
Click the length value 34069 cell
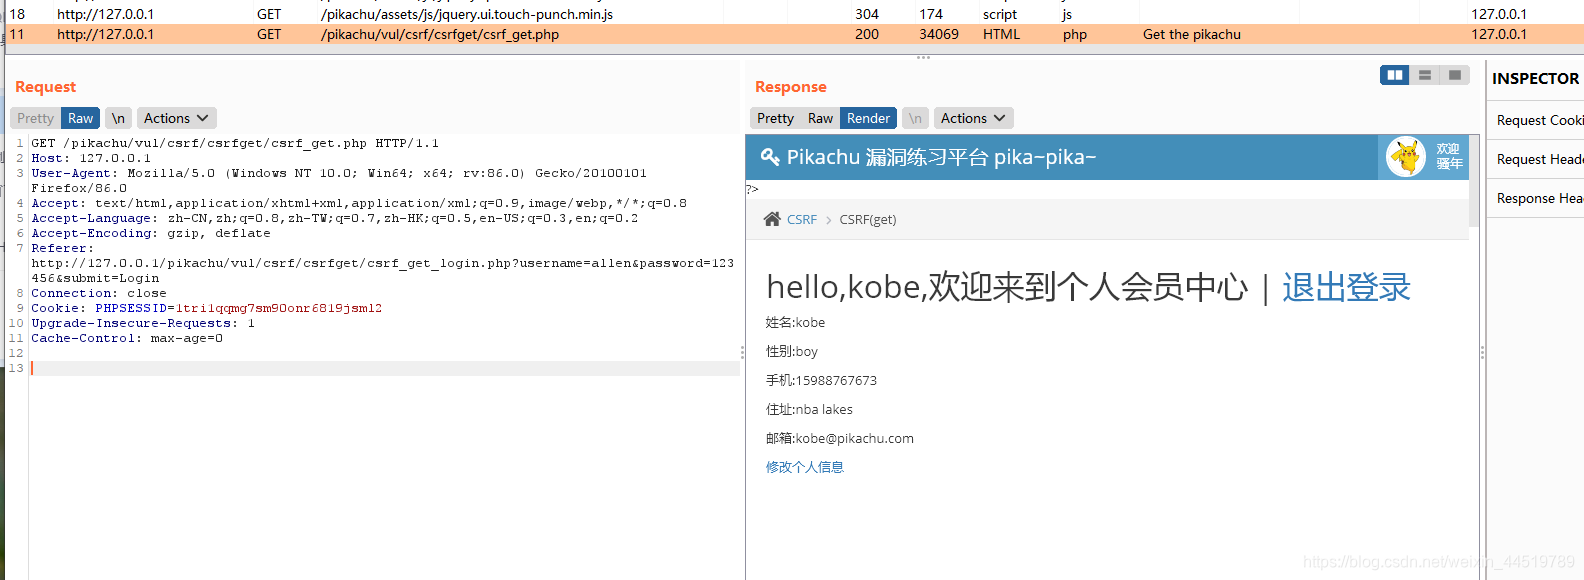click(x=939, y=34)
